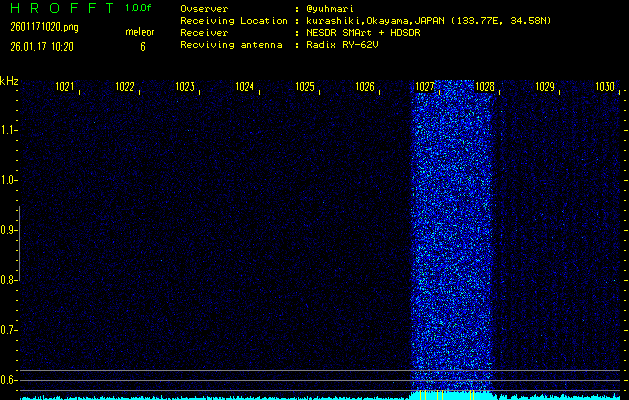Click the 0.8 frequency axis label
This screenshot has width=629, height=400.
point(8,280)
